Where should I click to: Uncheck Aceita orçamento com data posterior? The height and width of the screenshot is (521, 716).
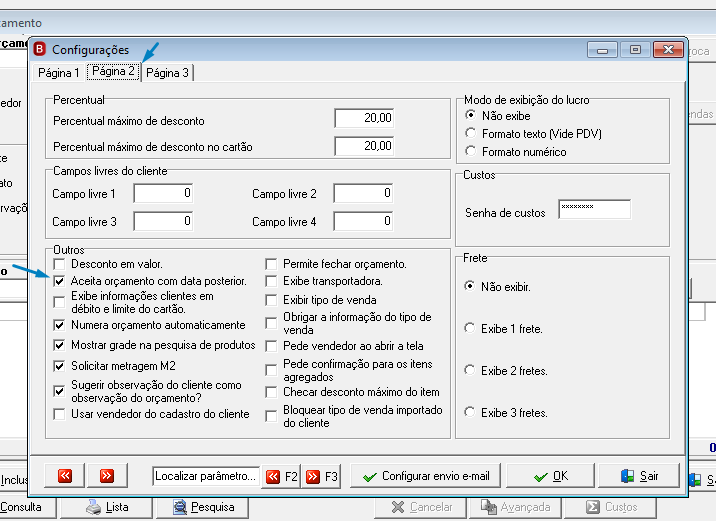point(59,281)
